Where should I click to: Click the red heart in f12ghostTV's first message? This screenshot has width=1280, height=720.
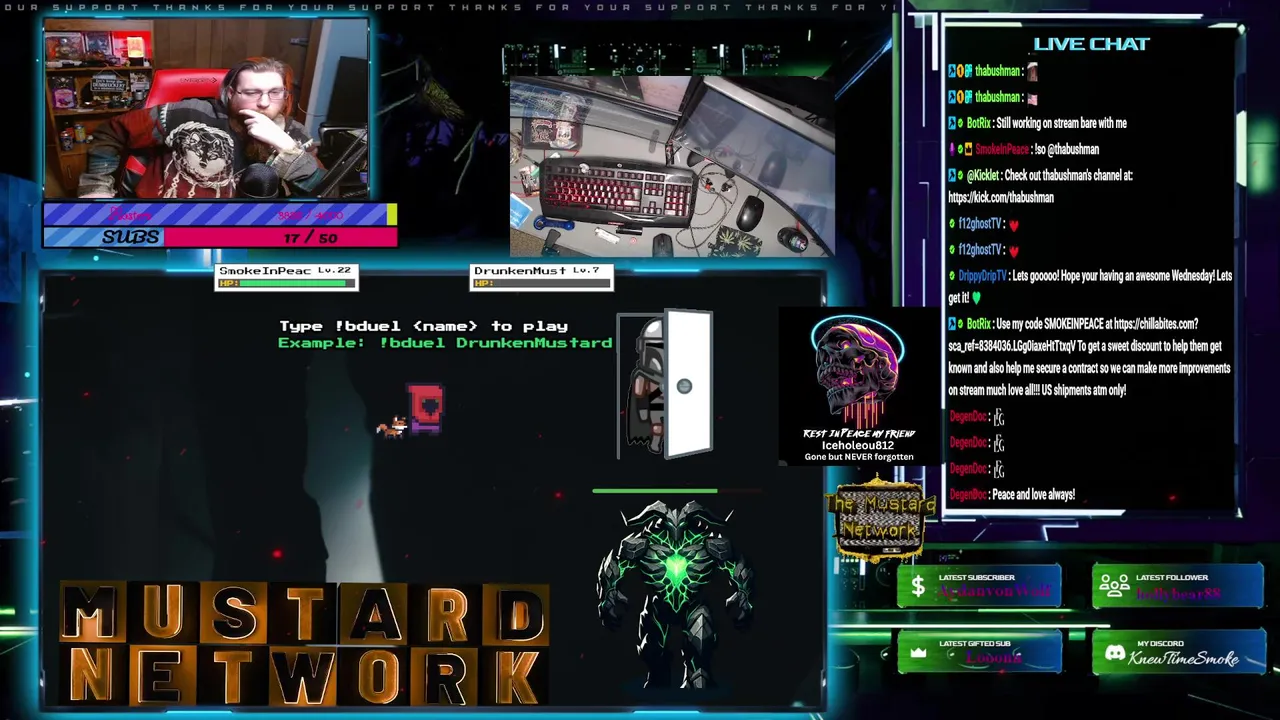[x=1013, y=225]
